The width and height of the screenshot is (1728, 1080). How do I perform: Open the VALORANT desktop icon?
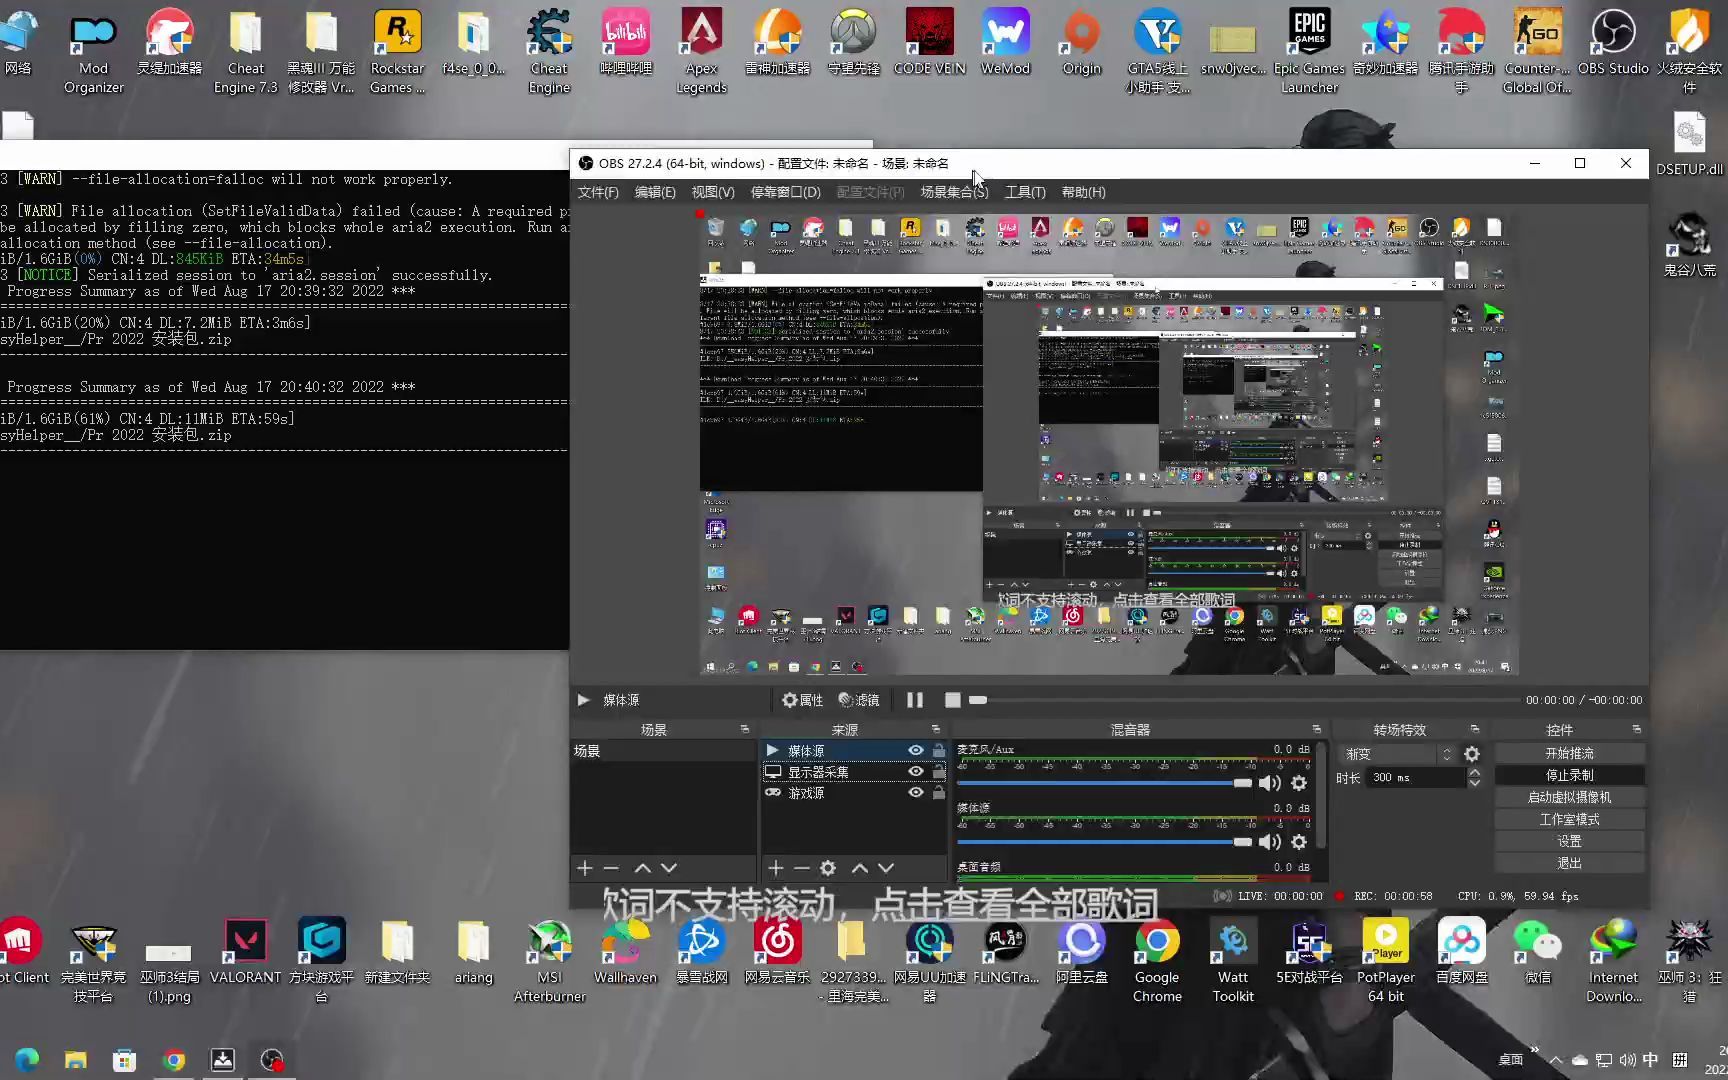[x=245, y=951]
